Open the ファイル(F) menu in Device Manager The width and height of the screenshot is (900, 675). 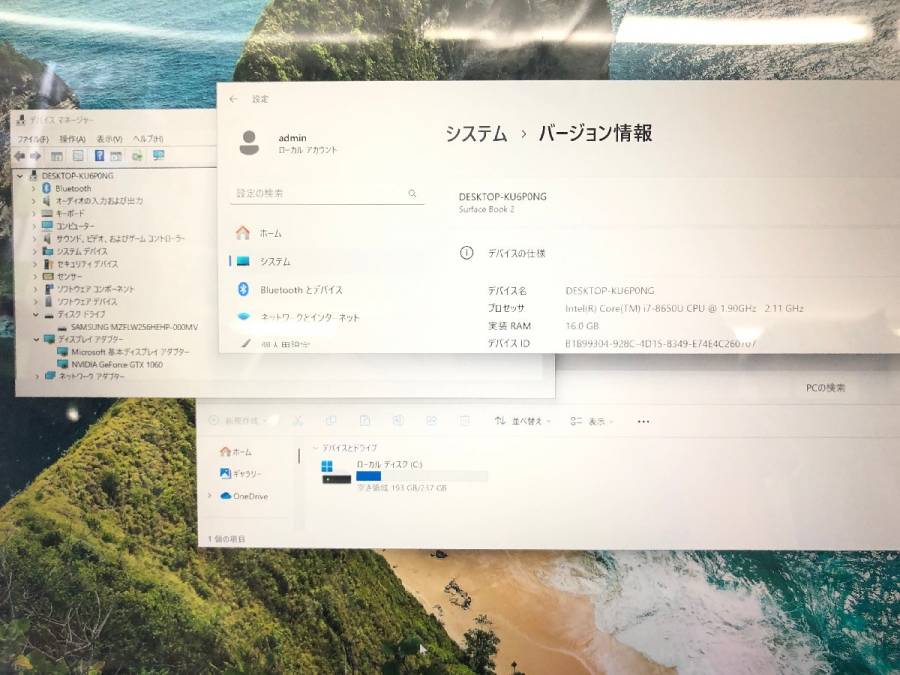click(33, 139)
